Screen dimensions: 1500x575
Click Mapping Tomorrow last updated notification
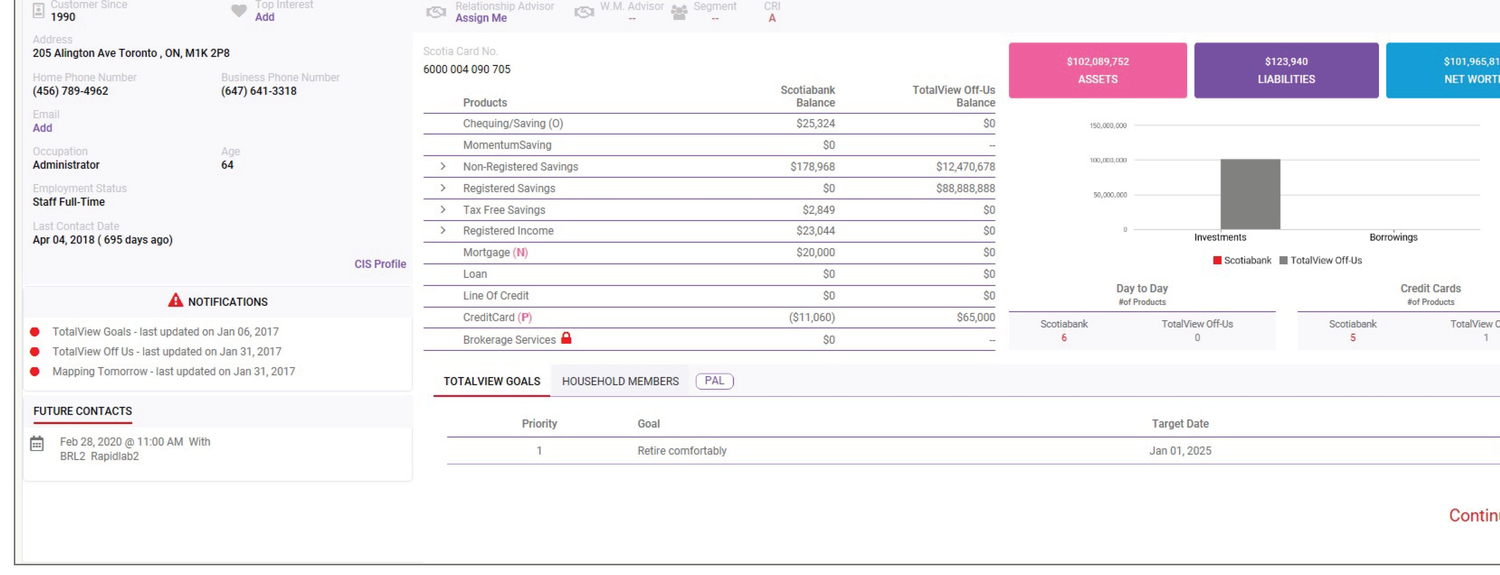[x=174, y=372]
